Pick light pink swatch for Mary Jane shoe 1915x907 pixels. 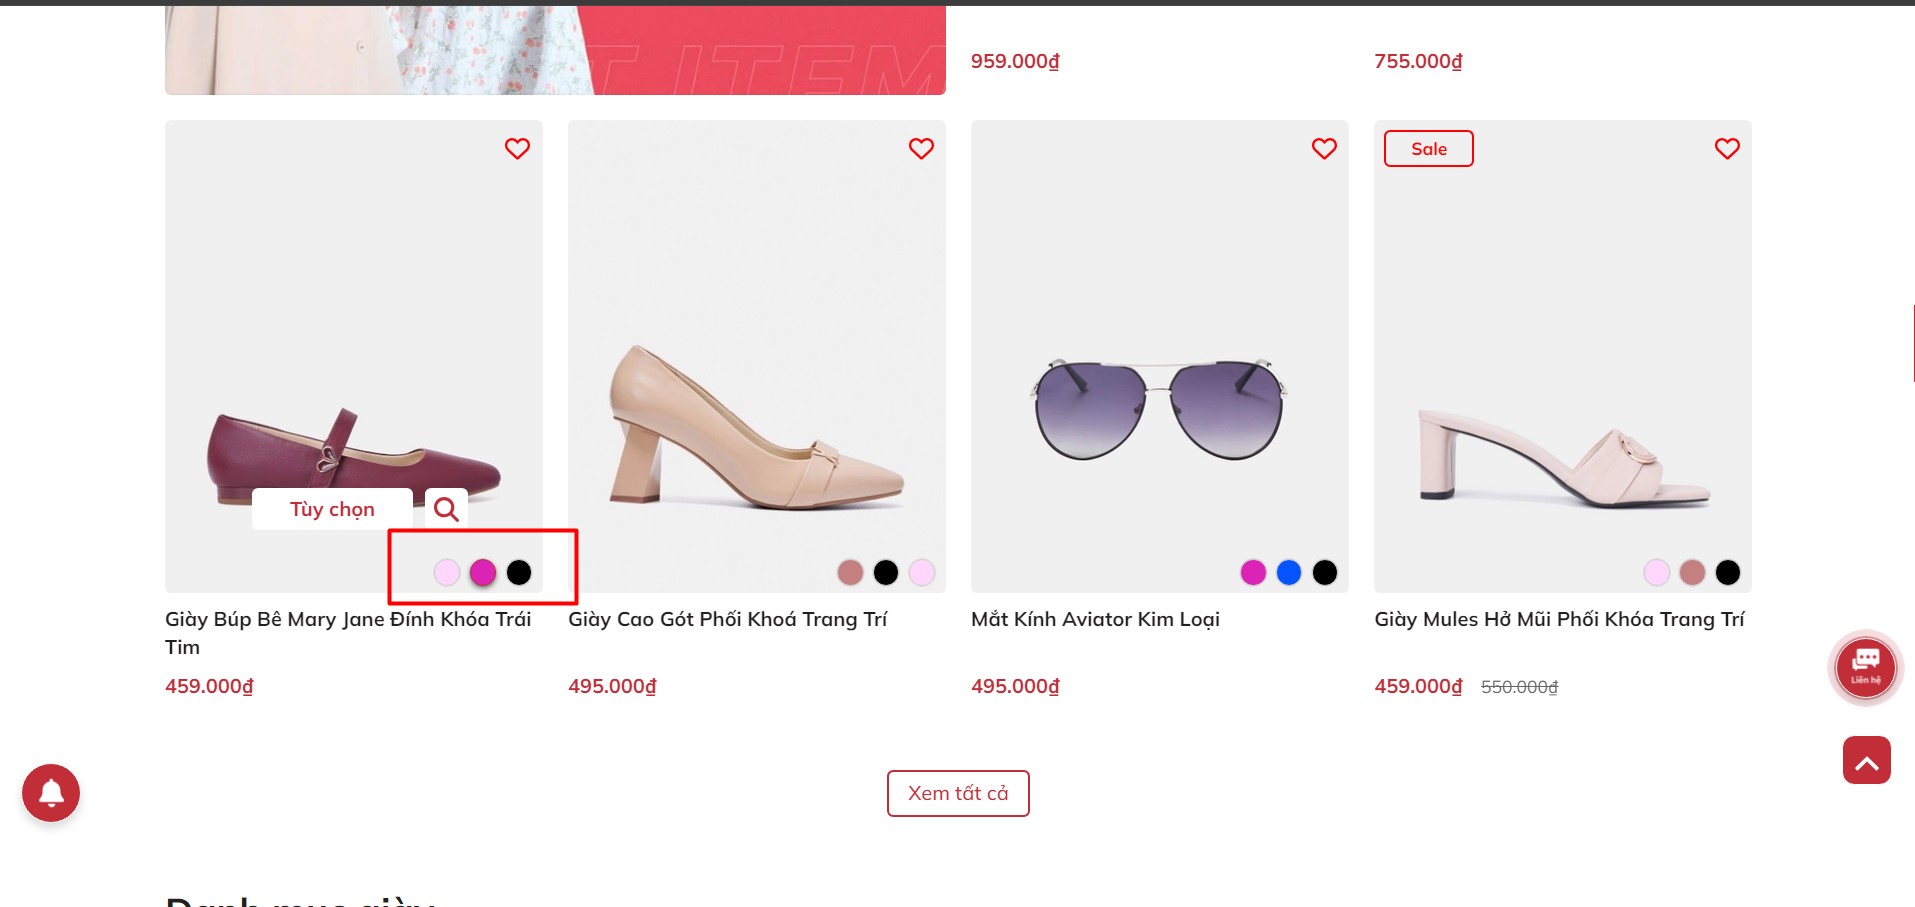point(447,572)
